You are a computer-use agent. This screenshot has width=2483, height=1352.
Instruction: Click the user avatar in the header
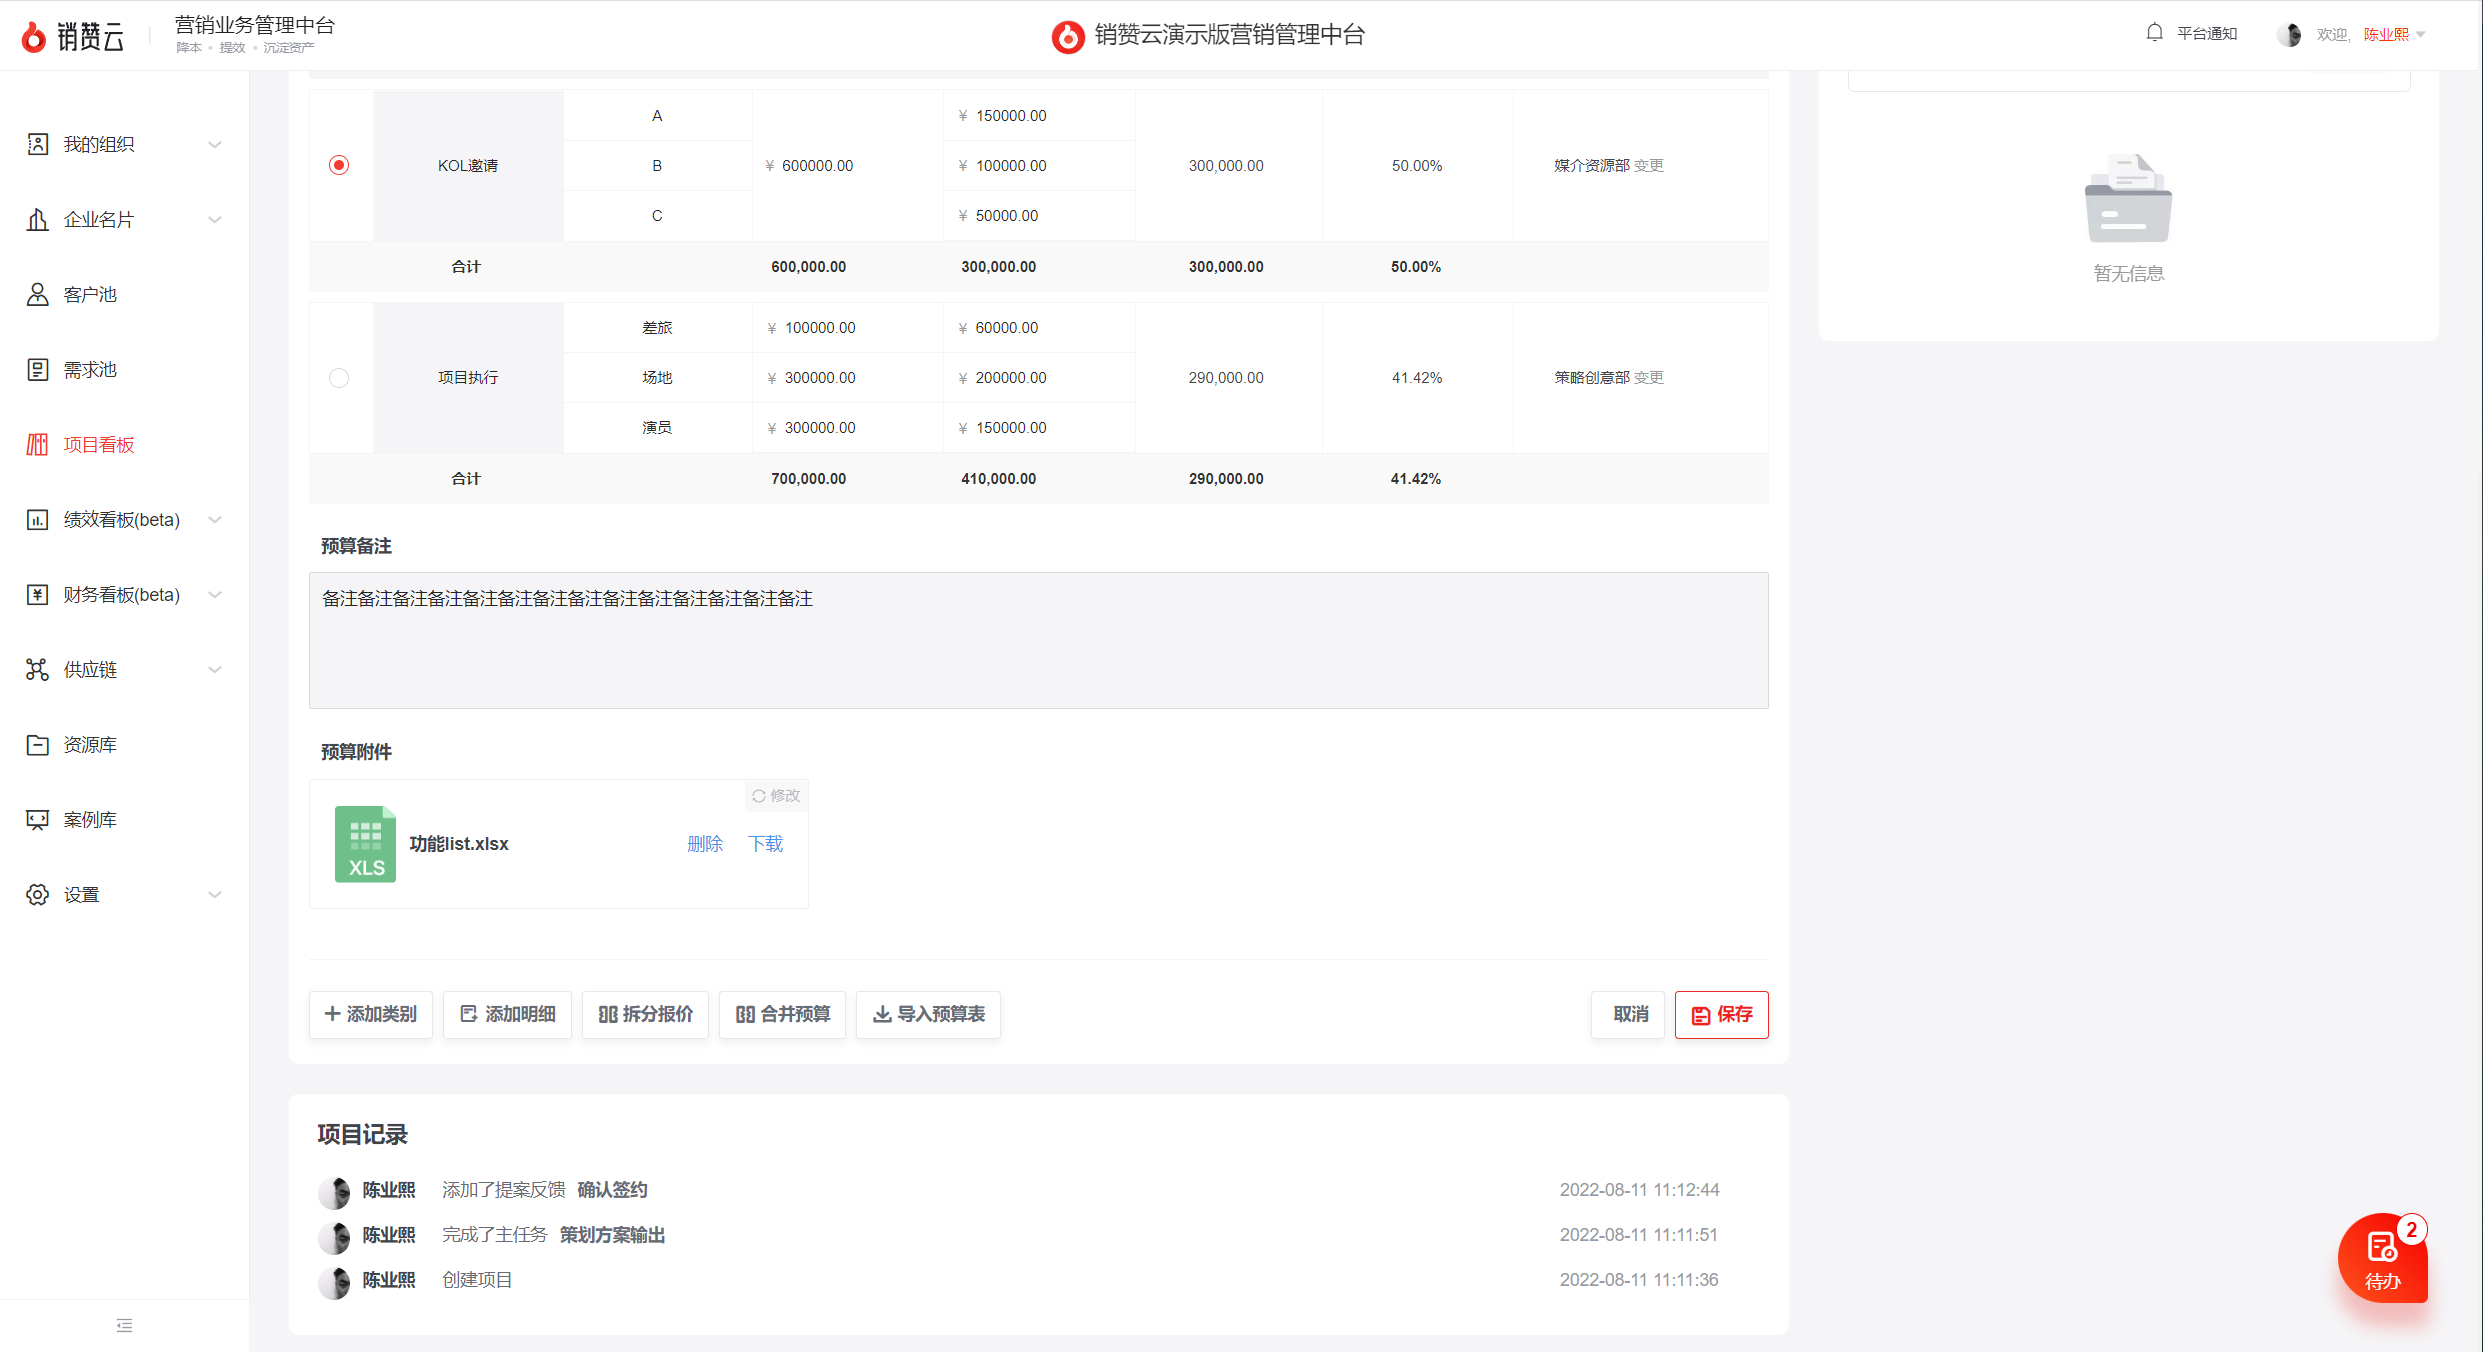[2289, 34]
